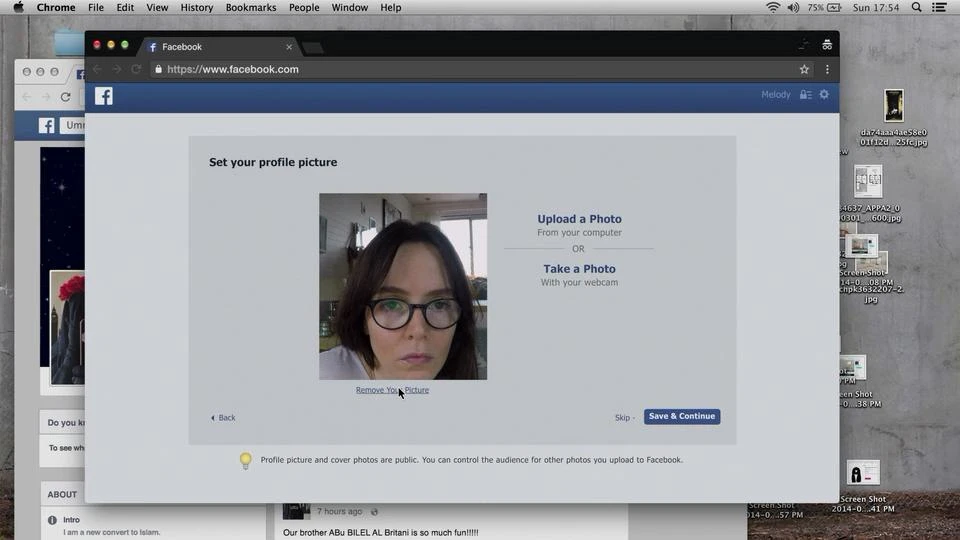Click the Wi-Fi status icon
This screenshot has height=540, width=960.
(x=773, y=7)
